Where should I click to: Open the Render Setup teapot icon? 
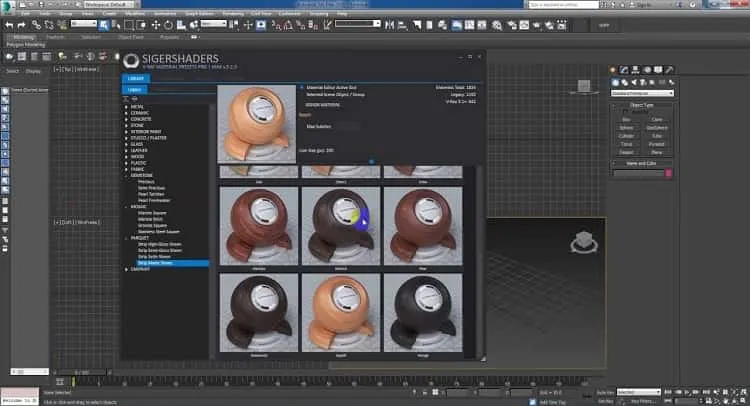click(x=512, y=25)
